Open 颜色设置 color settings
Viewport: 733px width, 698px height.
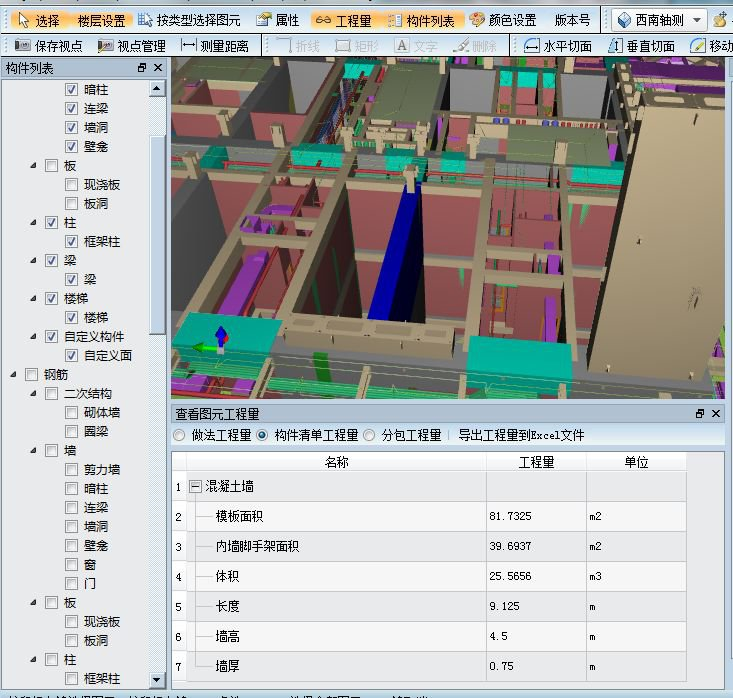click(x=503, y=21)
